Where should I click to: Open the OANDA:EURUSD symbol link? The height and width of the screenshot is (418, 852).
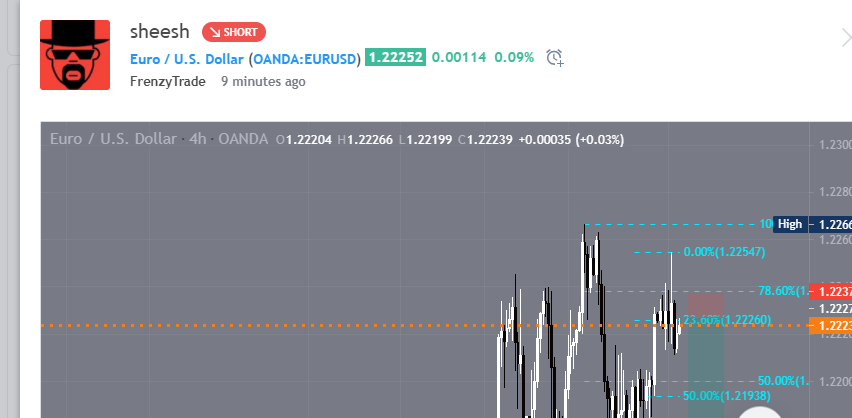(x=304, y=58)
